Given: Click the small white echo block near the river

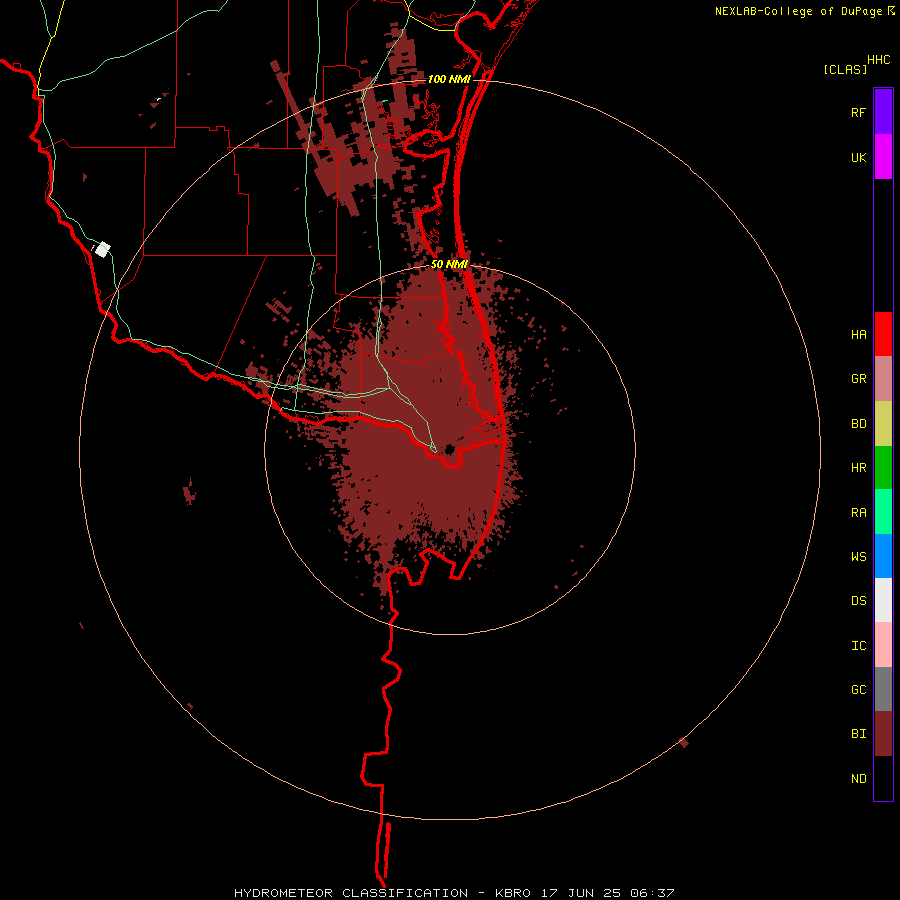Looking at the screenshot, I should coord(102,250).
